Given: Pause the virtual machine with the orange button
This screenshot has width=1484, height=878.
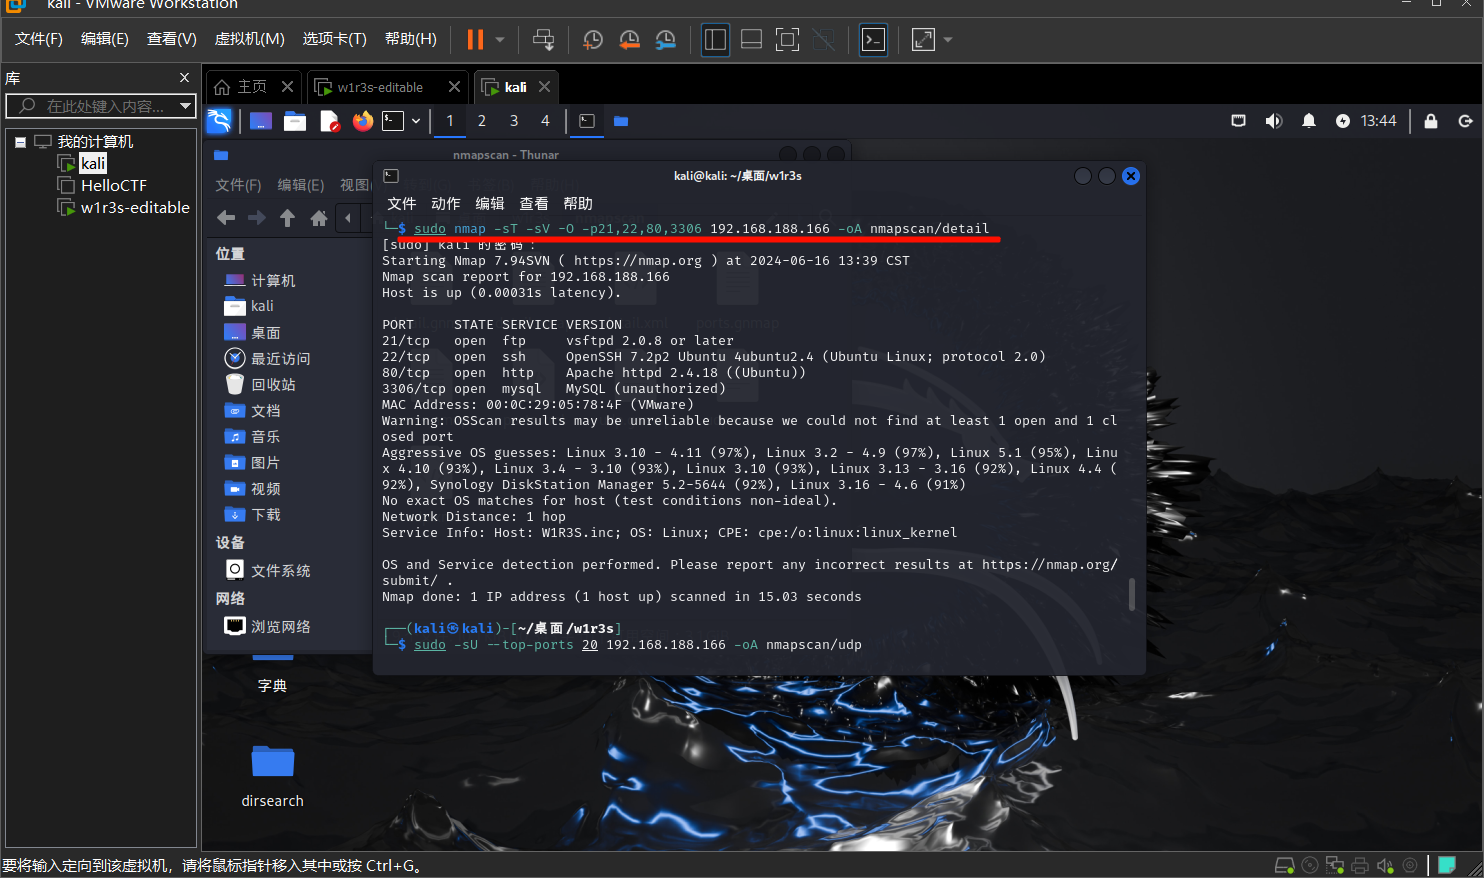Looking at the screenshot, I should point(475,40).
